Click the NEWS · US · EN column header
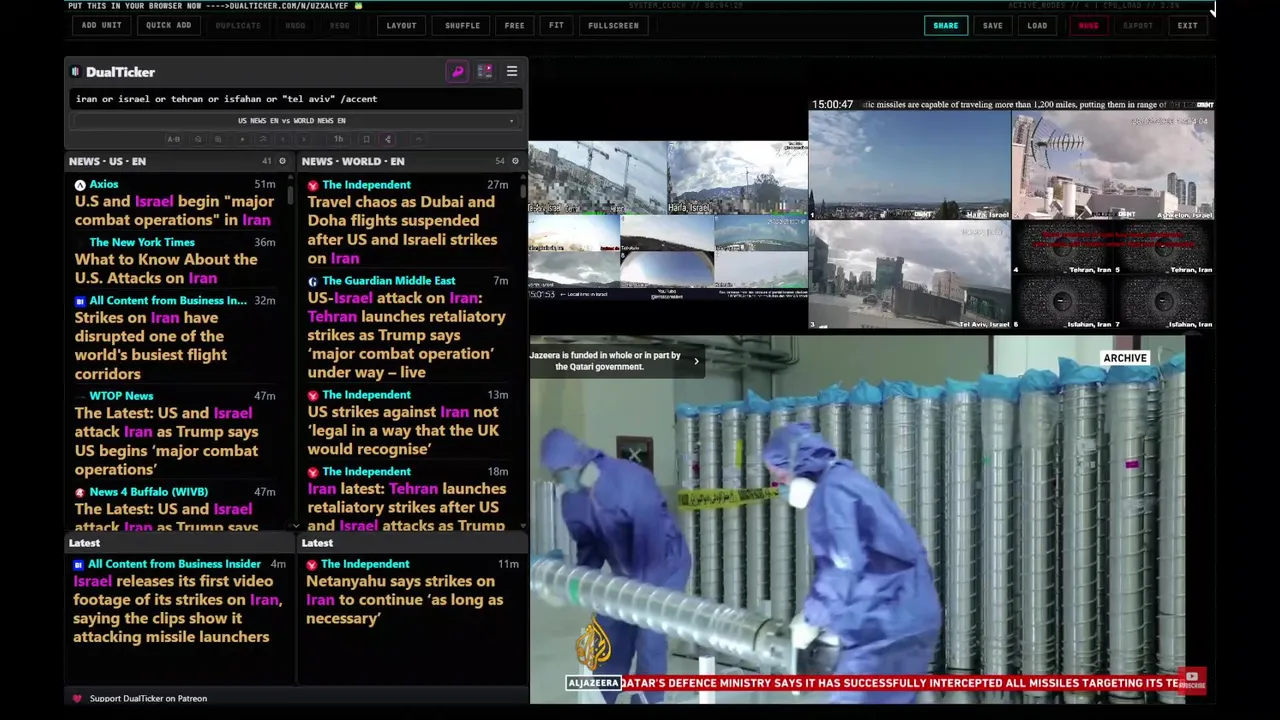 107,161
